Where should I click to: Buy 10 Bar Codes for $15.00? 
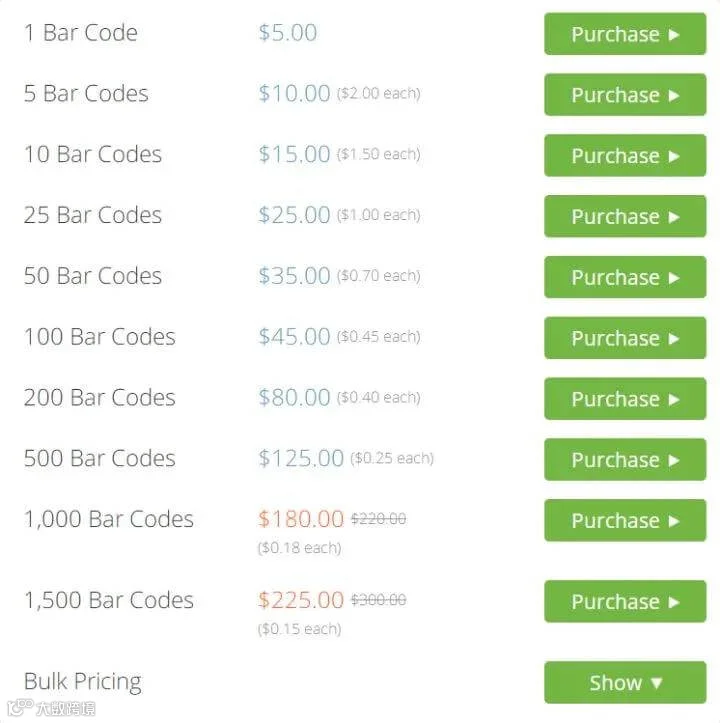click(x=625, y=155)
